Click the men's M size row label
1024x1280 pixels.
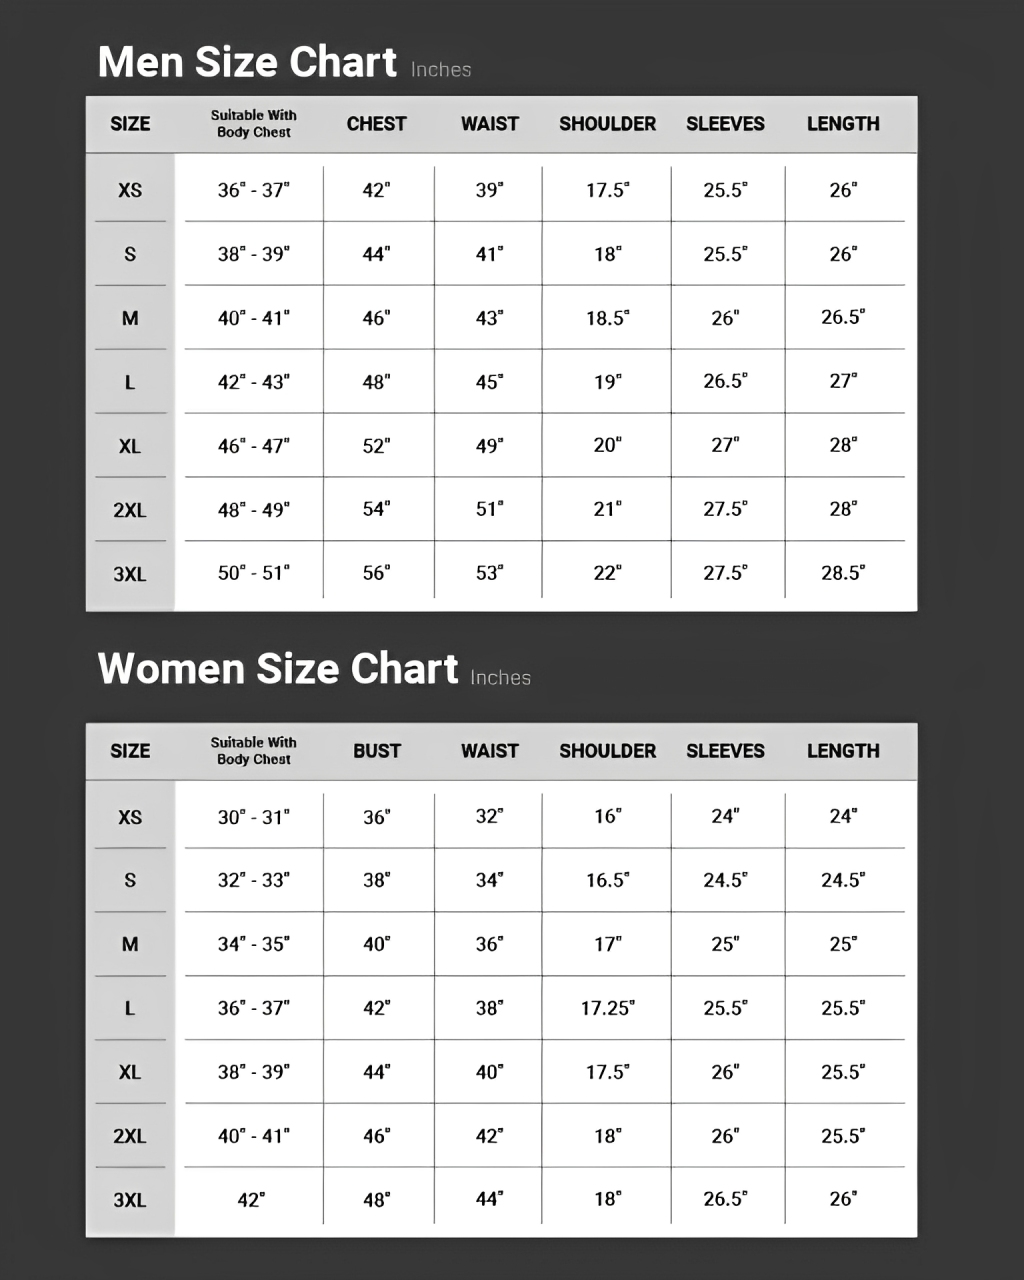(130, 318)
